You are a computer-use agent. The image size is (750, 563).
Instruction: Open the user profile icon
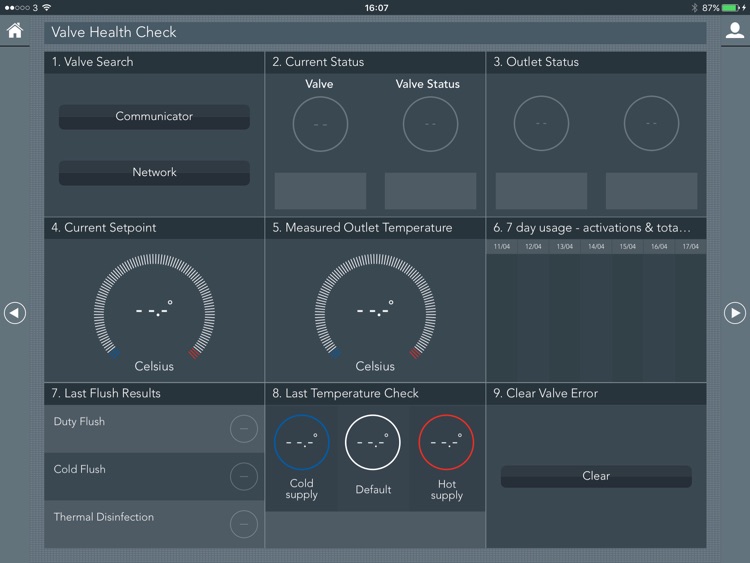coord(735,31)
